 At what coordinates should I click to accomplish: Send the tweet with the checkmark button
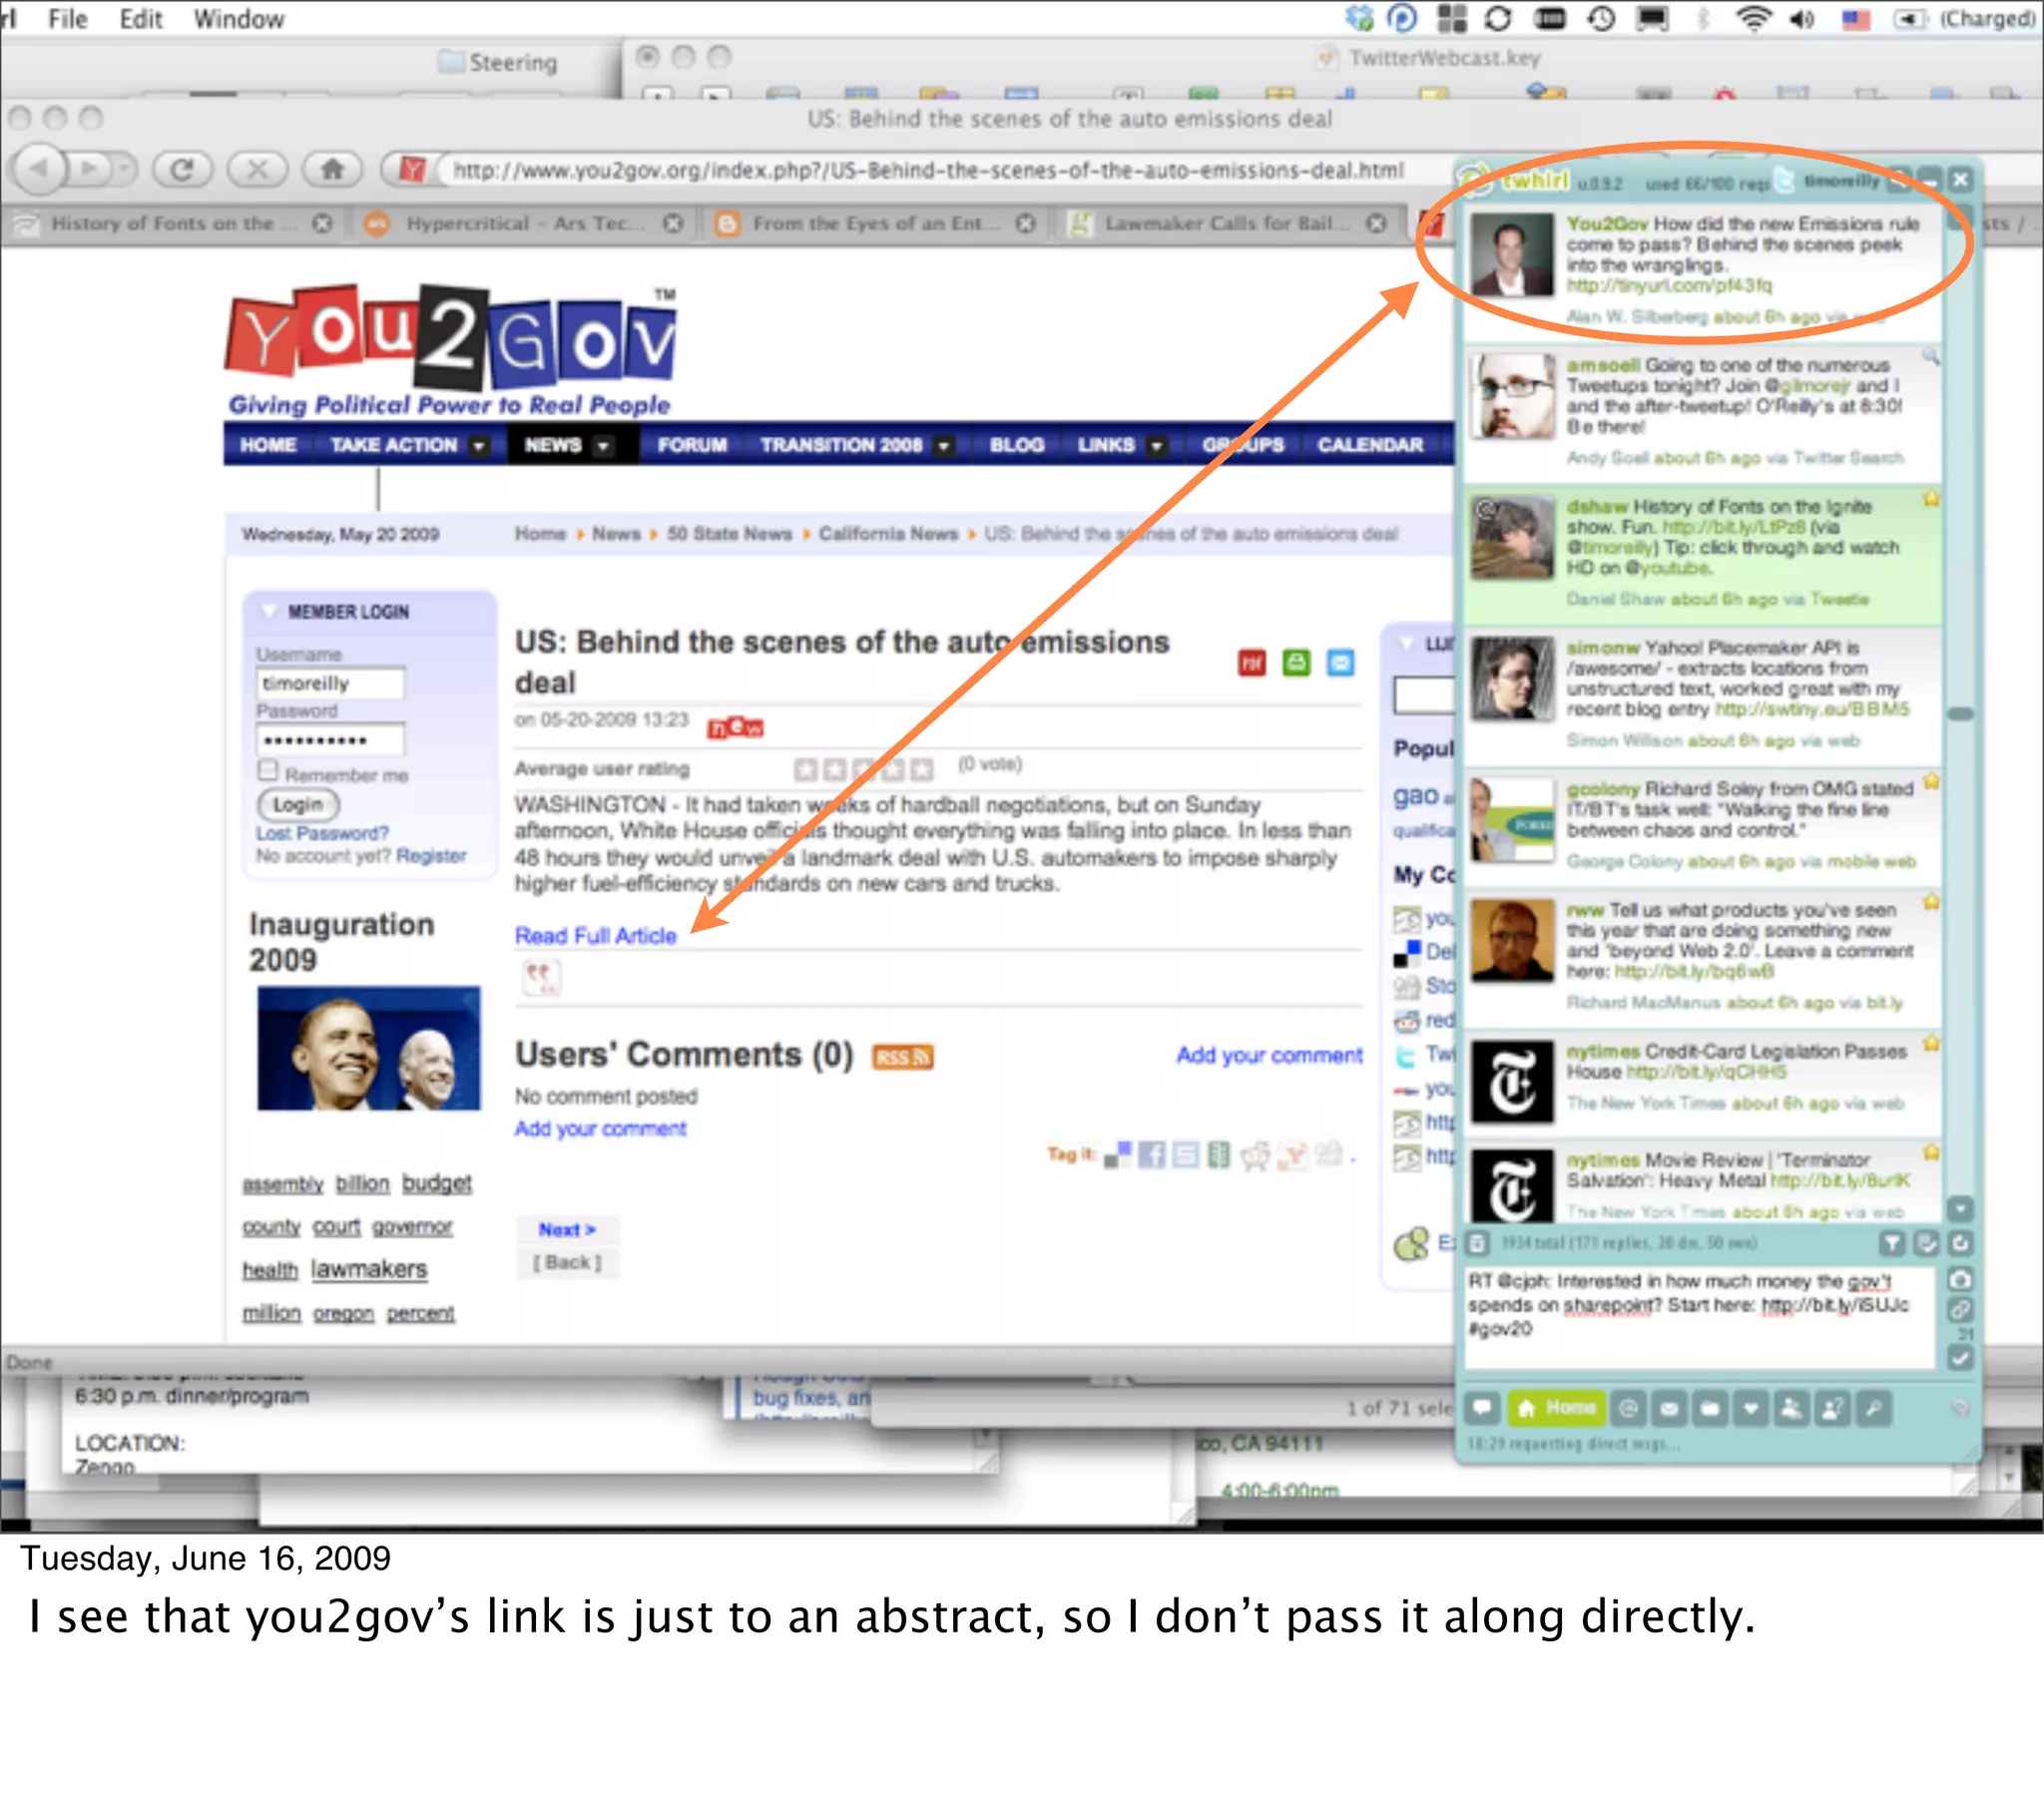[x=1960, y=1357]
